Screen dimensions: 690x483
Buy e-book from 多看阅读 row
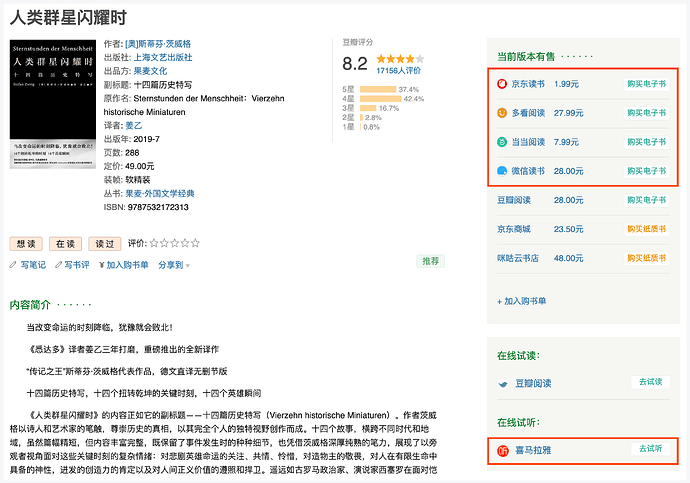coord(646,113)
